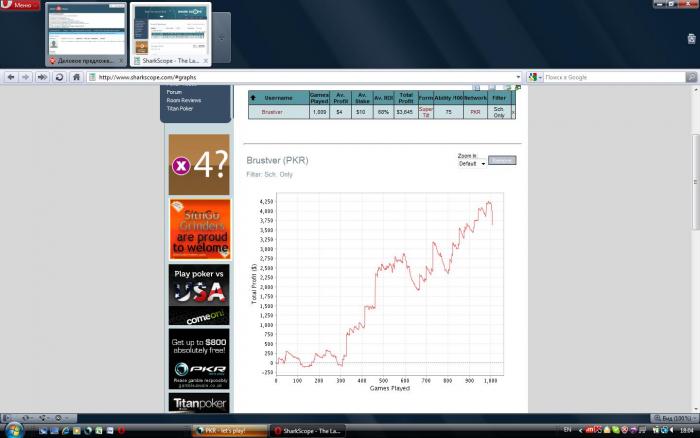Launch Internet Explorer from quick launch
This screenshot has width=700, height=438.
[x=66, y=431]
